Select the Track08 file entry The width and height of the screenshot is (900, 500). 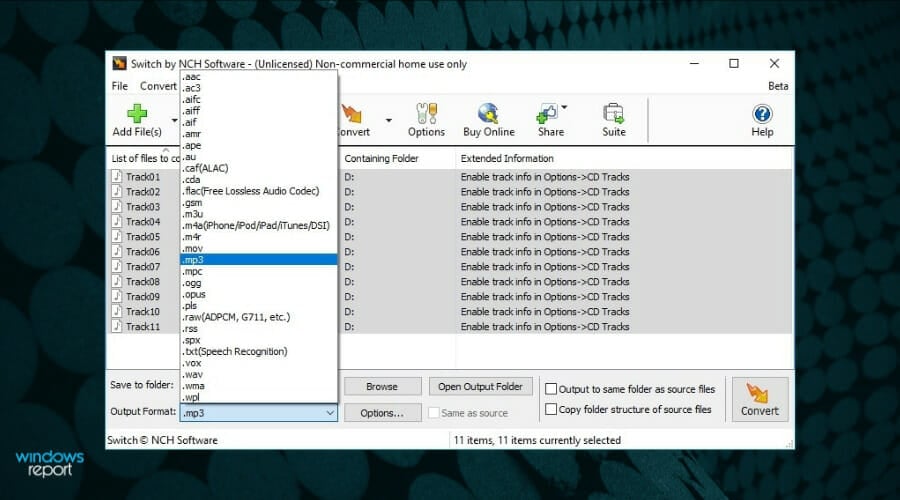click(x=143, y=281)
